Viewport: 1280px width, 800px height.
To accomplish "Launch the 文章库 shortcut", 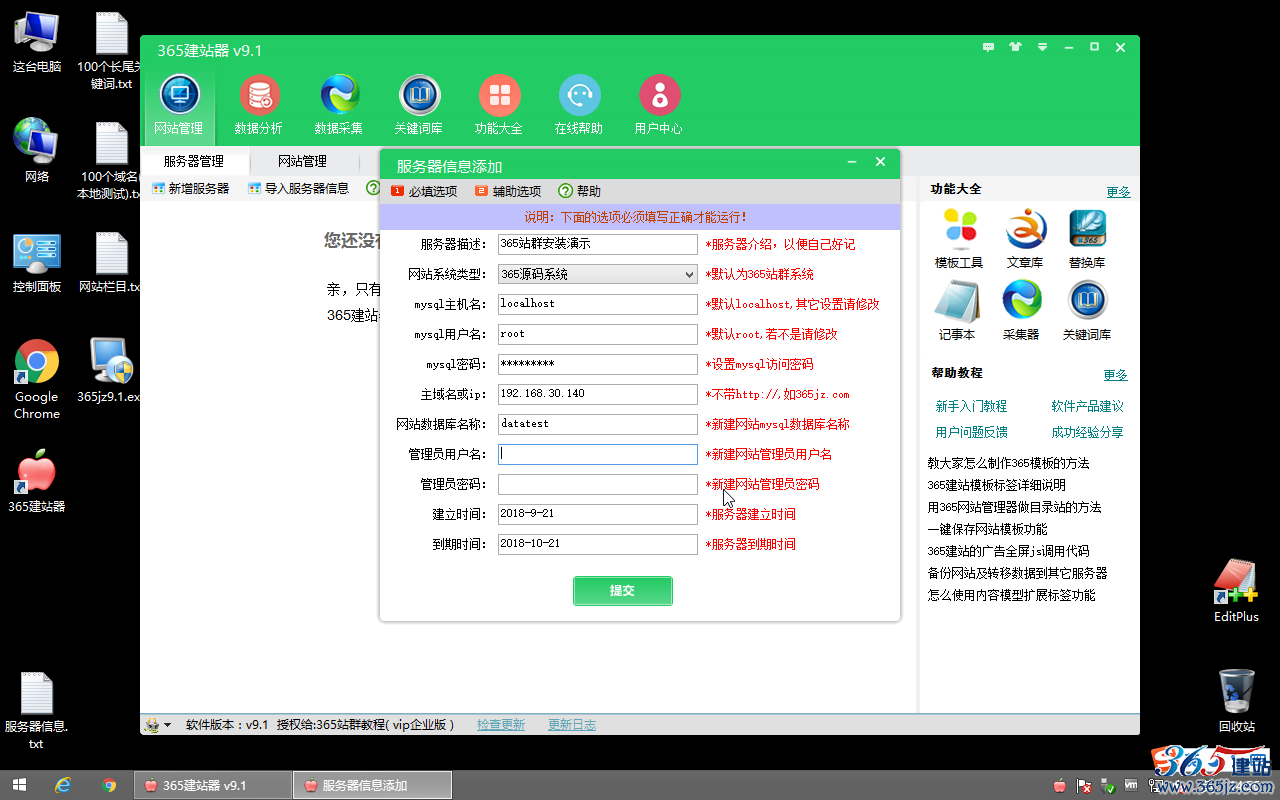I will [1024, 238].
